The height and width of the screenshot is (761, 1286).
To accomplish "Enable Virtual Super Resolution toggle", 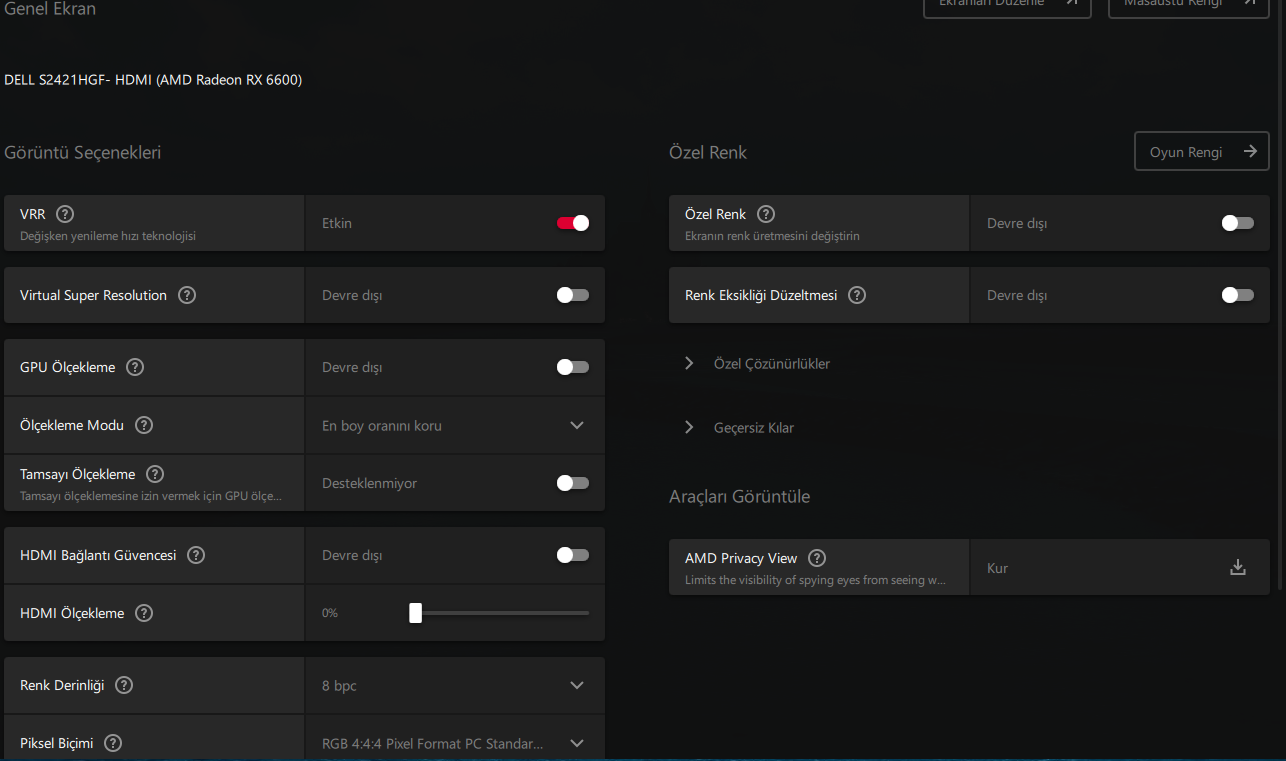I will click(x=573, y=295).
